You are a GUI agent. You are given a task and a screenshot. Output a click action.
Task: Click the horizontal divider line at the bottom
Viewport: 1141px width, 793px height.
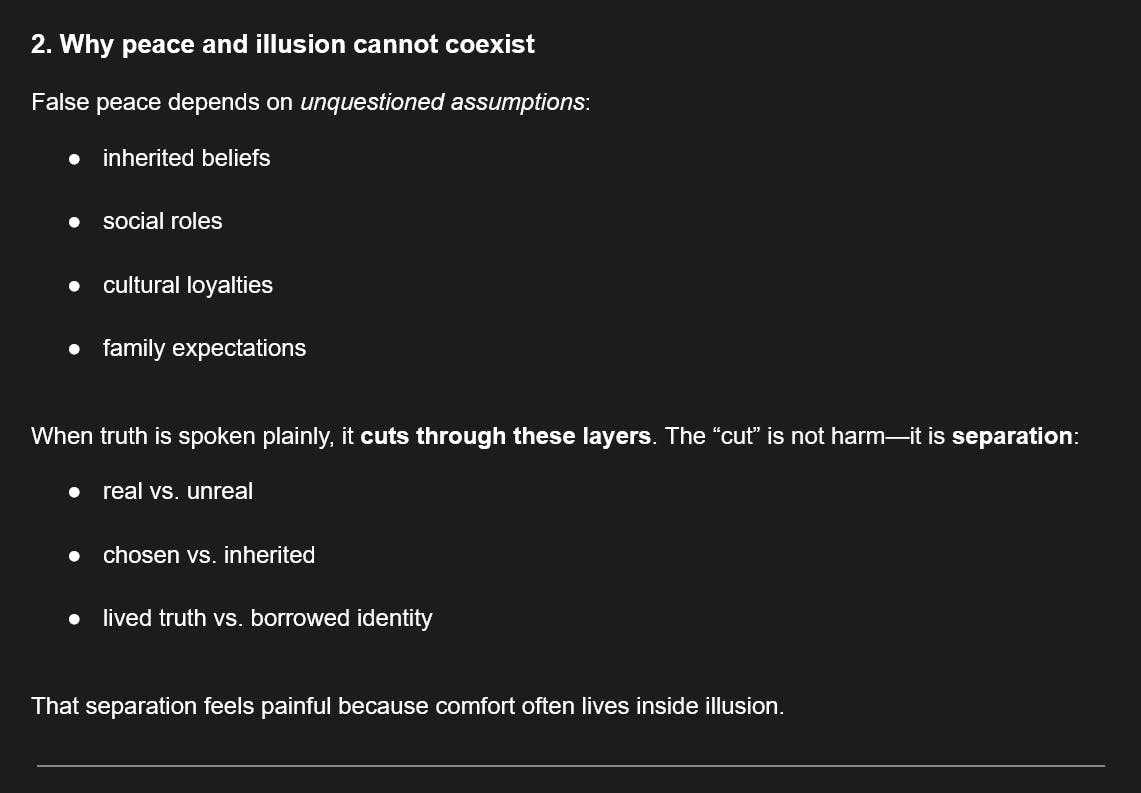pyautogui.click(x=570, y=766)
